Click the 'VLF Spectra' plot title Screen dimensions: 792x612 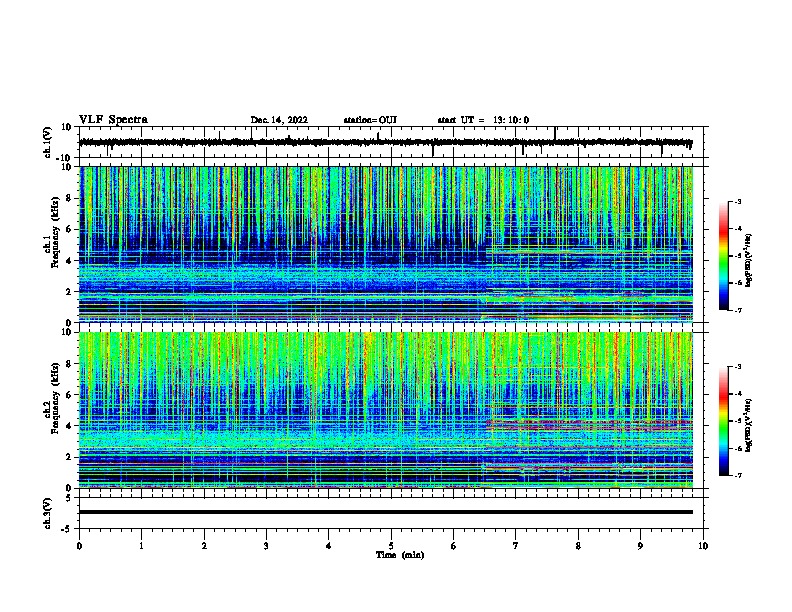click(x=113, y=120)
